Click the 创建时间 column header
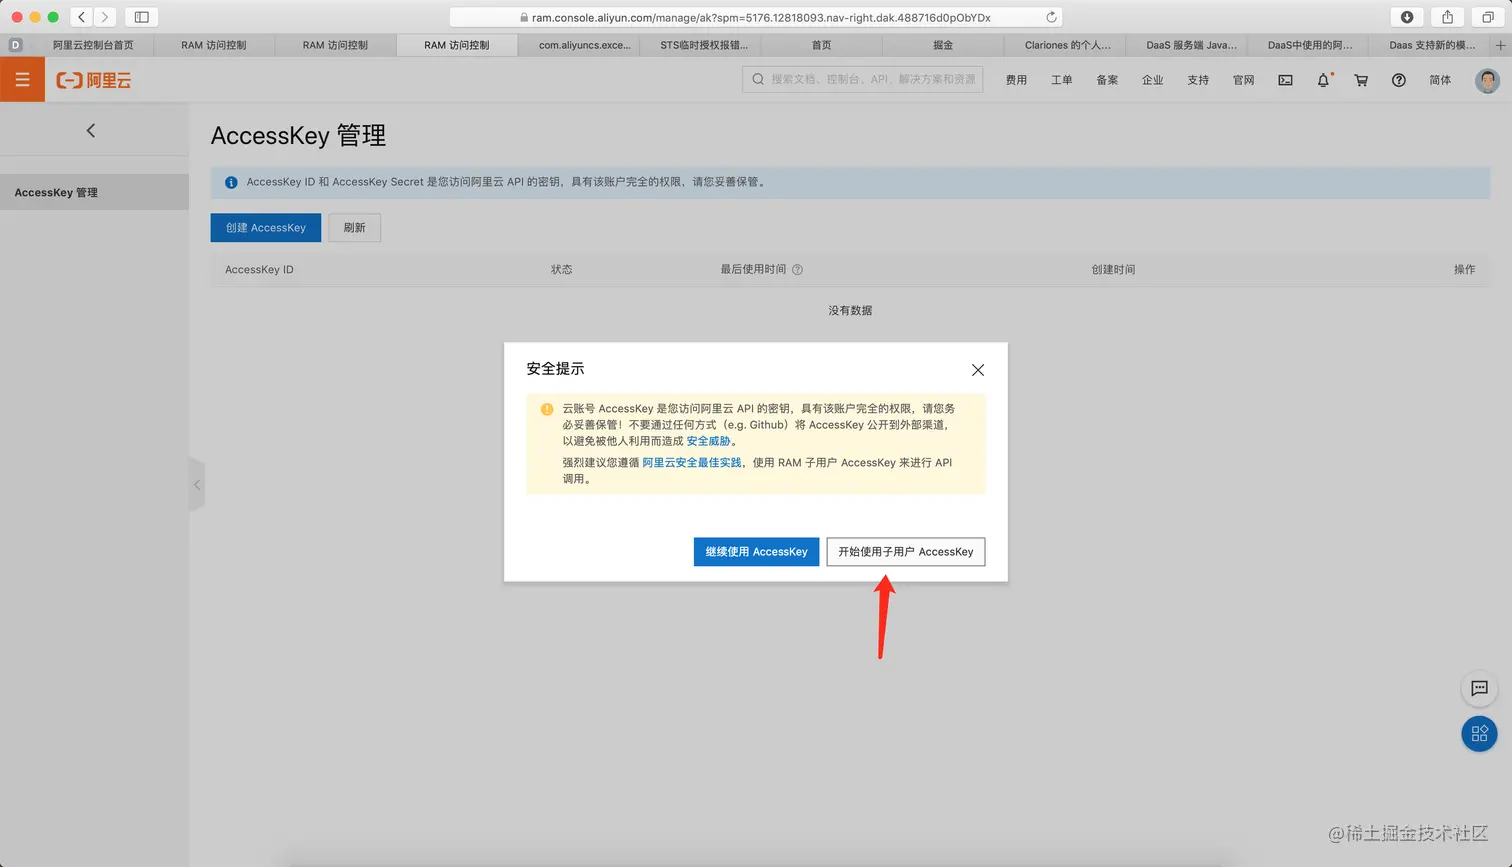The width and height of the screenshot is (1512, 867). (x=1113, y=270)
